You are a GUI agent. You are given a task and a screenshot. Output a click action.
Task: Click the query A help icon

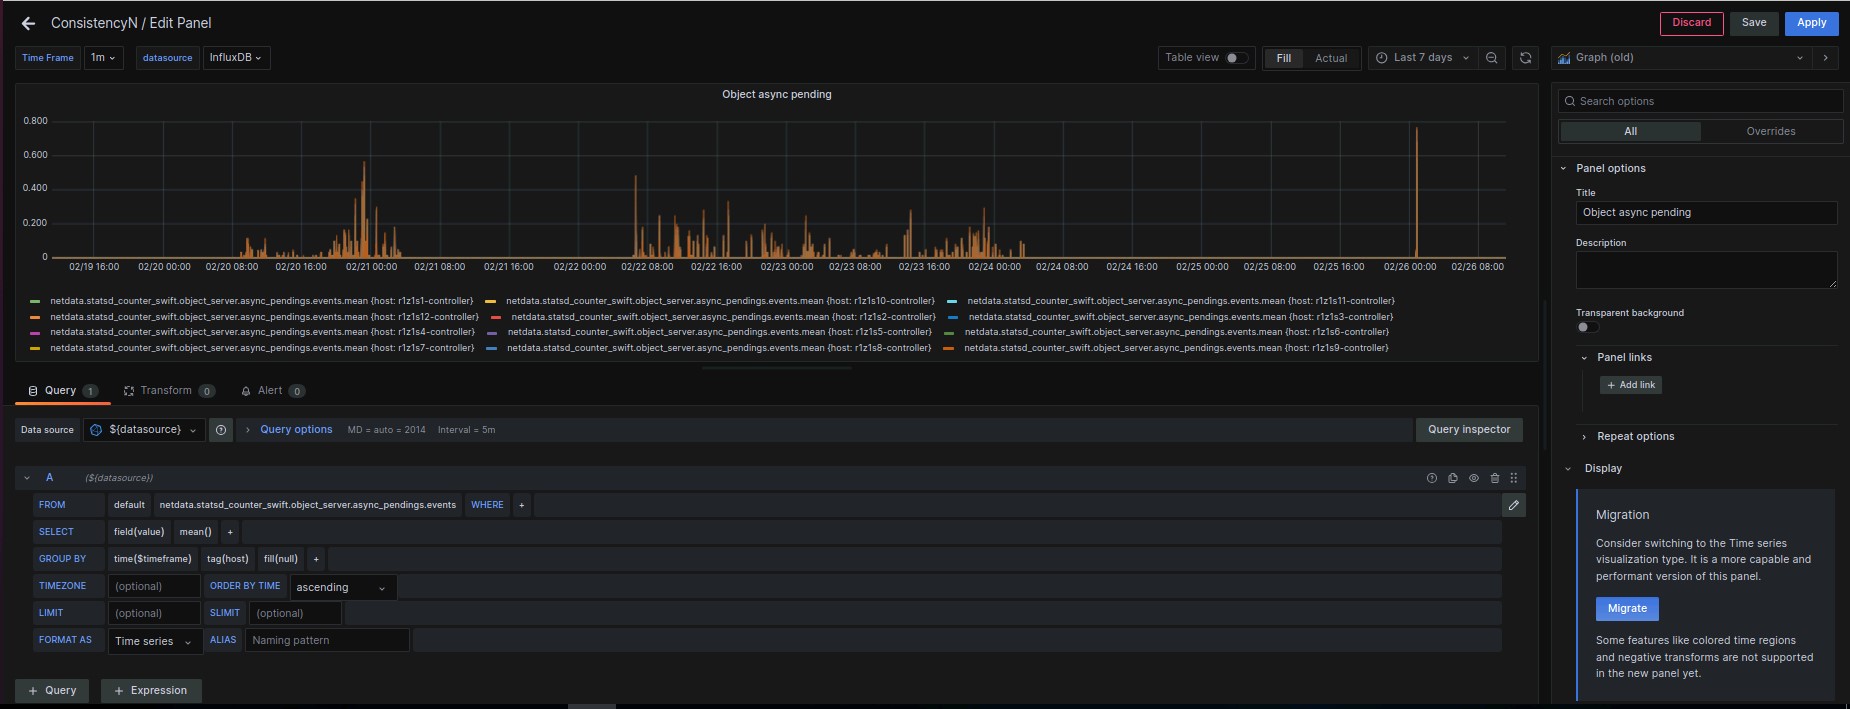[1432, 478]
